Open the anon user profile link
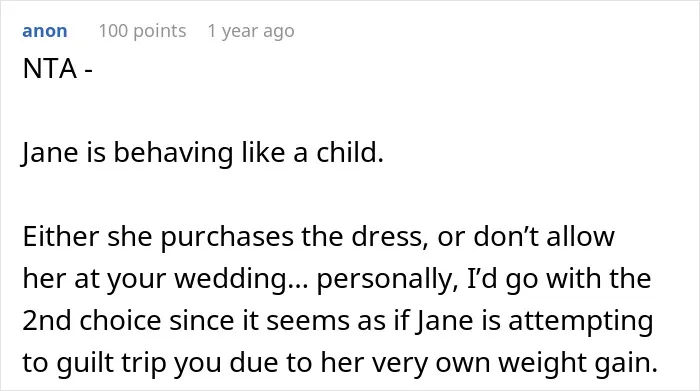The image size is (700, 391). [x=45, y=31]
